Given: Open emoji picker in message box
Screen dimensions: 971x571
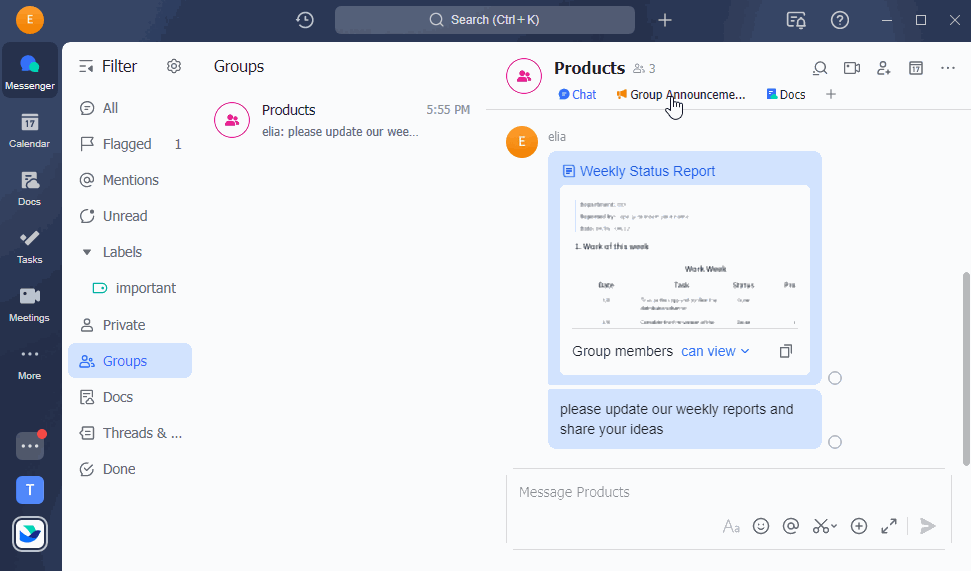Looking at the screenshot, I should click(x=761, y=526).
